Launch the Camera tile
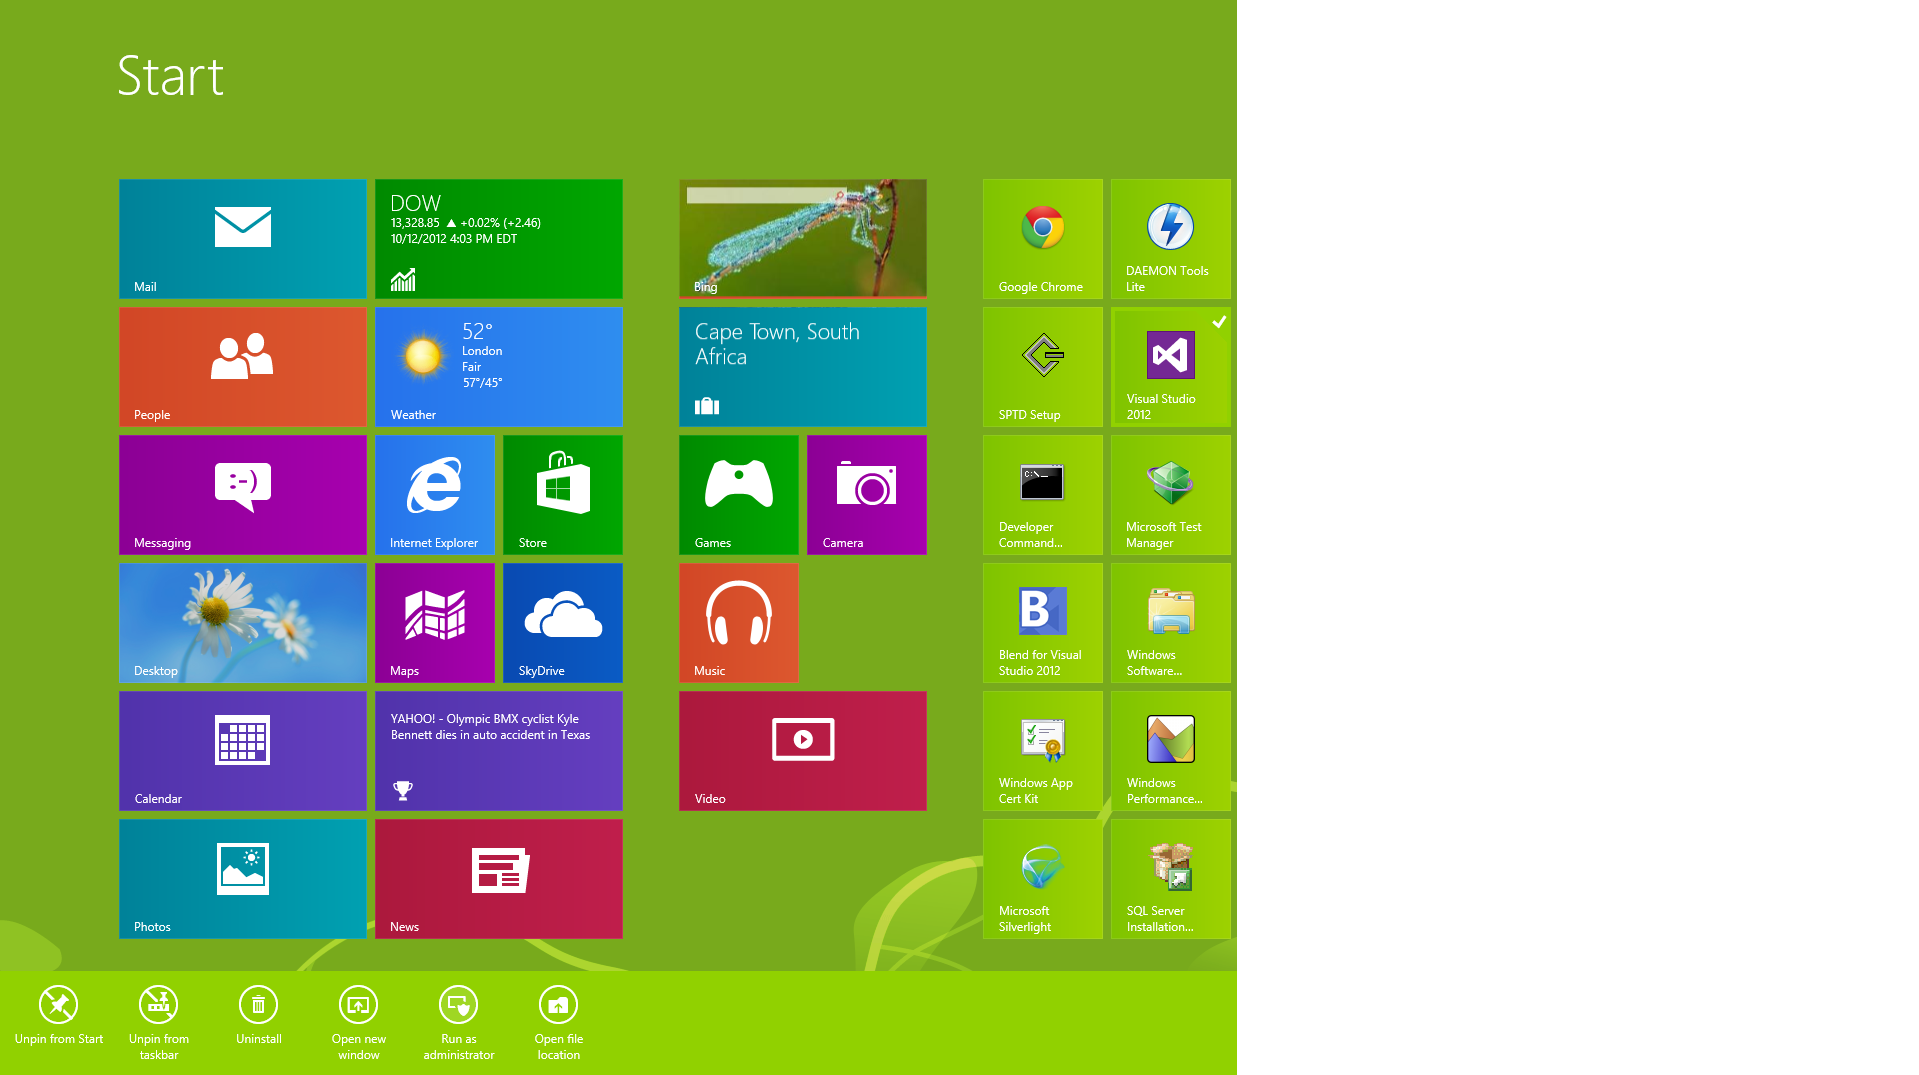 click(867, 495)
